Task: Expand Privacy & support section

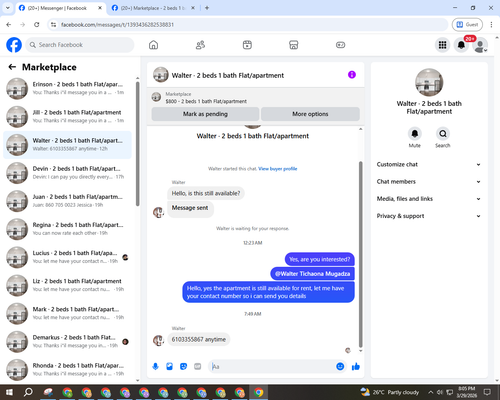Action: [429, 216]
